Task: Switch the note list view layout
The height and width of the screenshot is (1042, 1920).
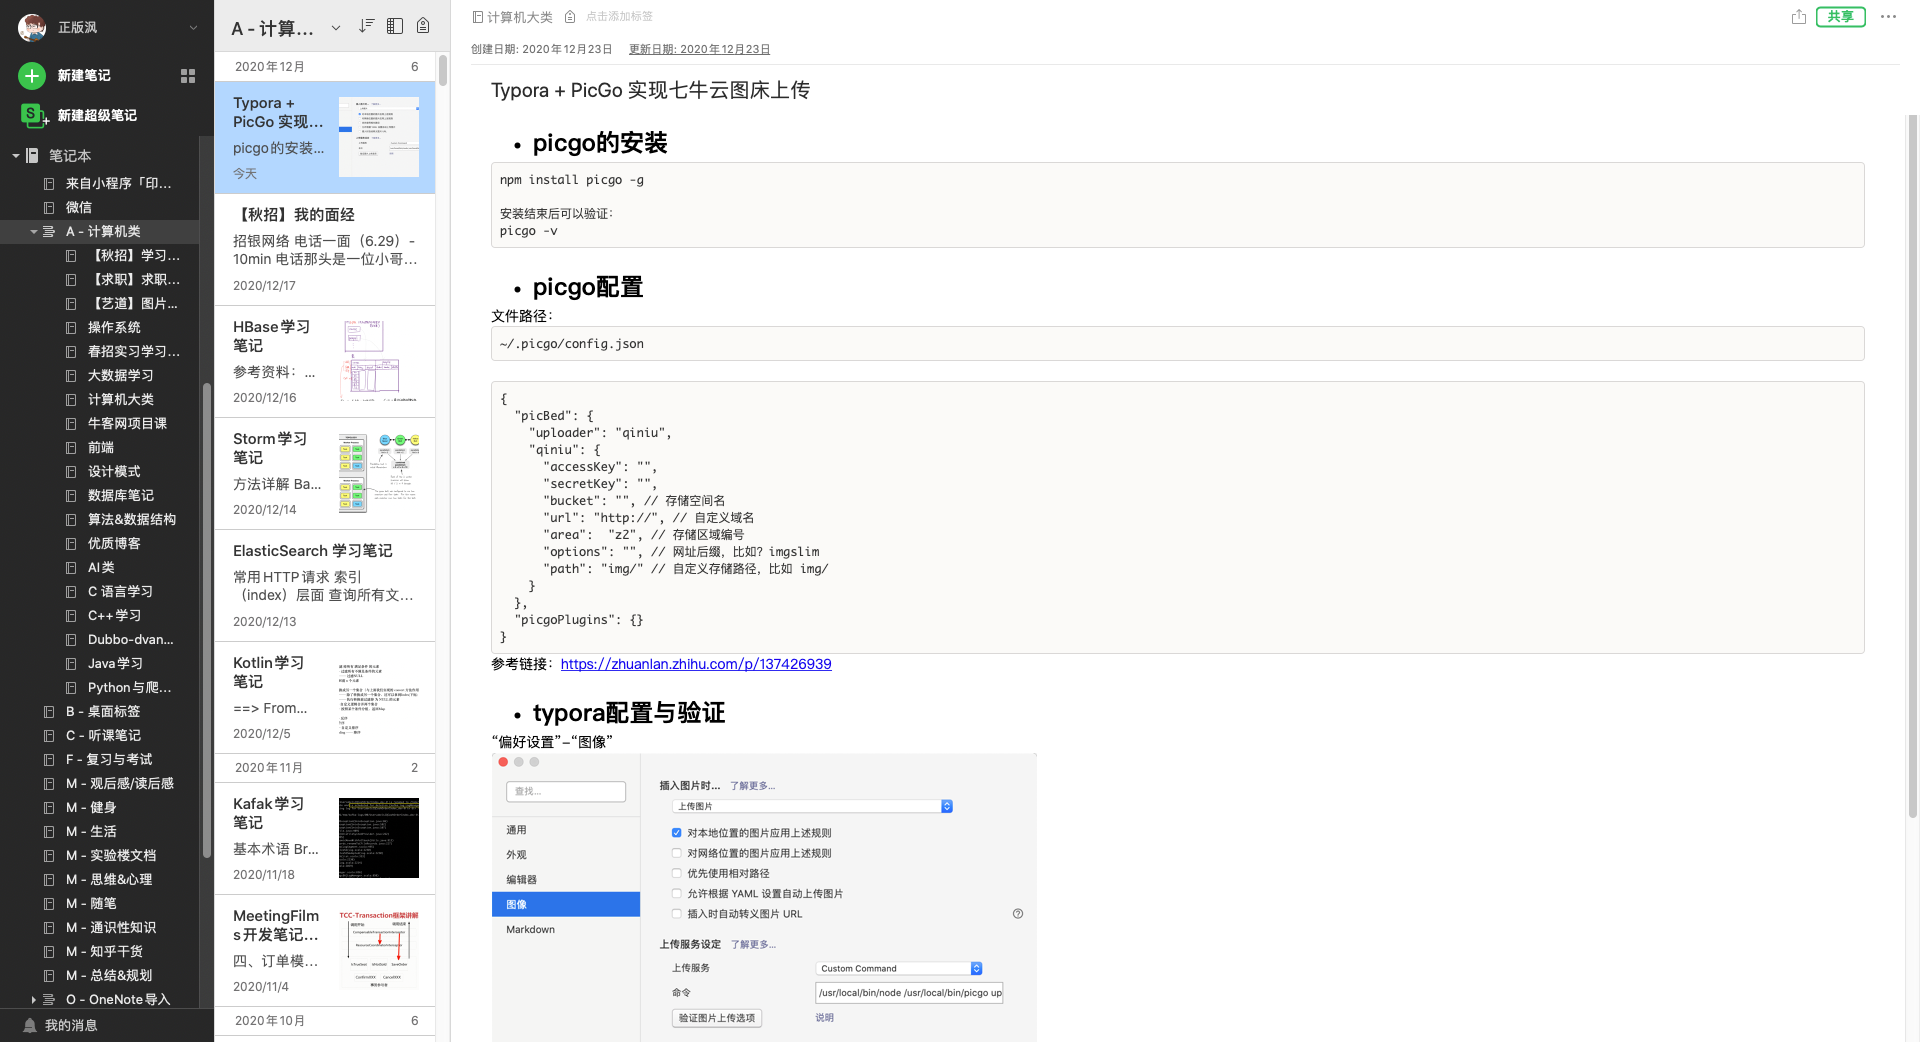Action: point(395,26)
